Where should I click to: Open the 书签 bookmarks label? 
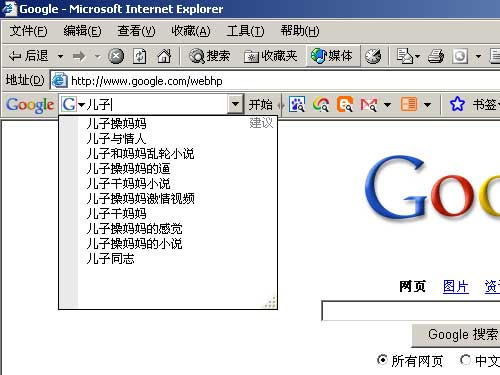(485, 105)
